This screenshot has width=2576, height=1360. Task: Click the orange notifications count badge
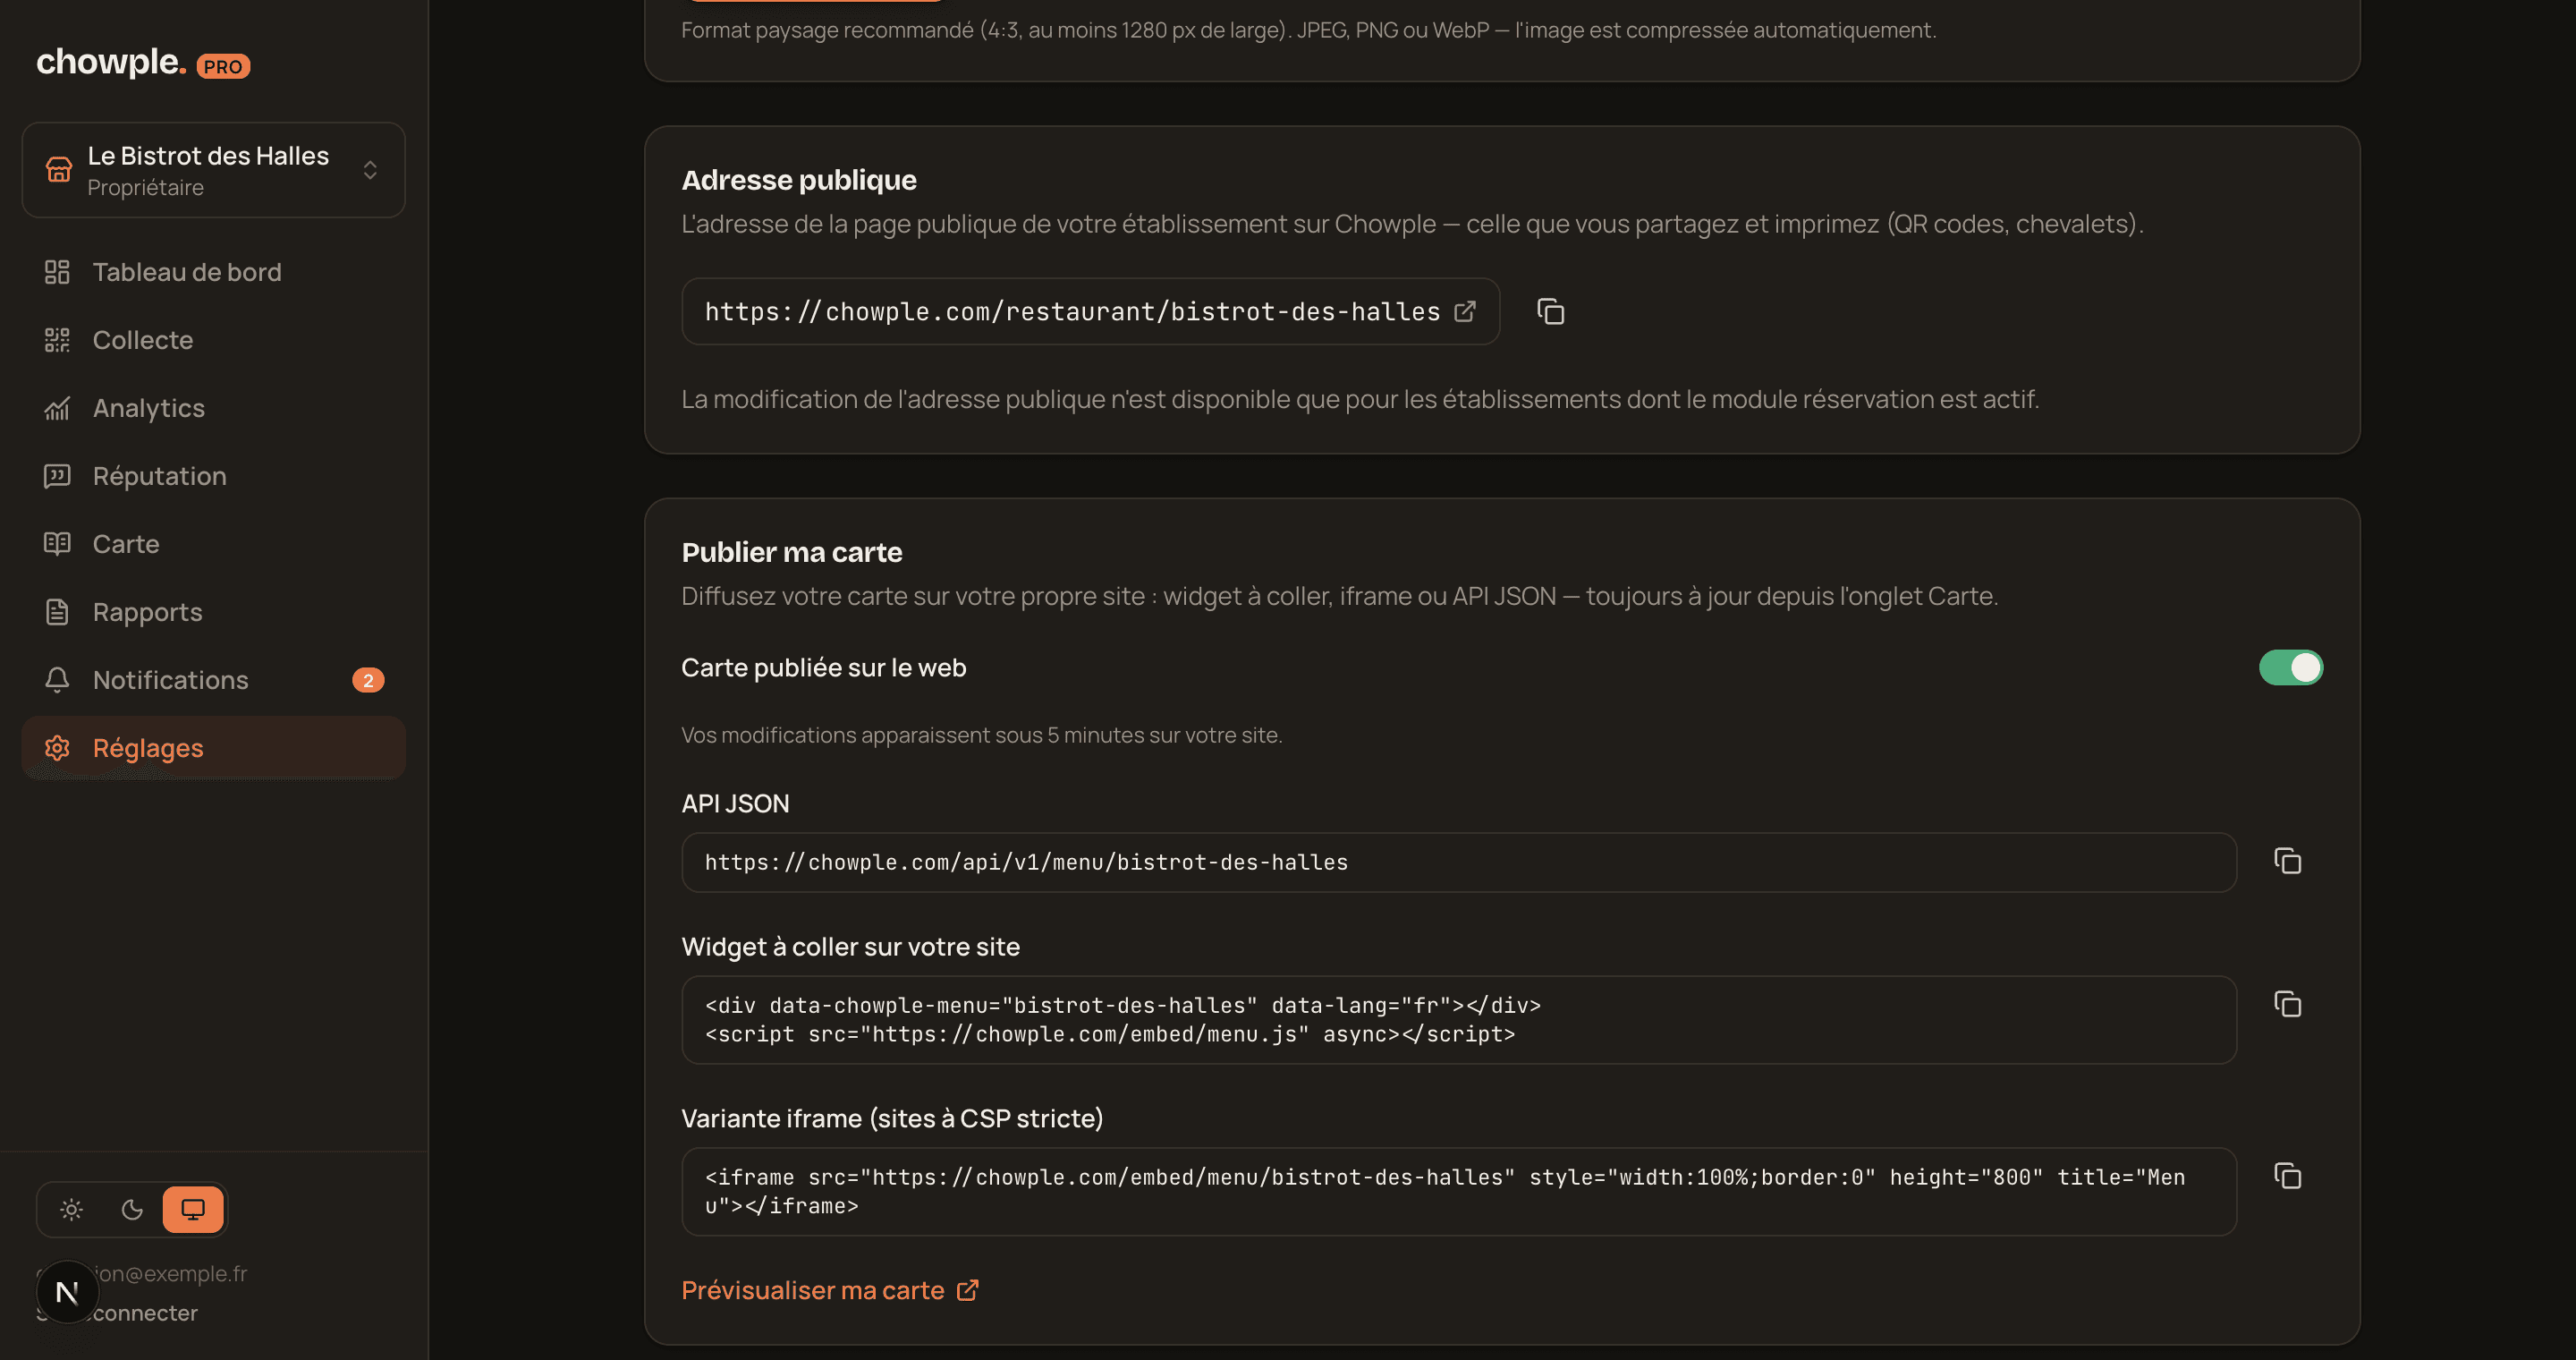(x=368, y=680)
